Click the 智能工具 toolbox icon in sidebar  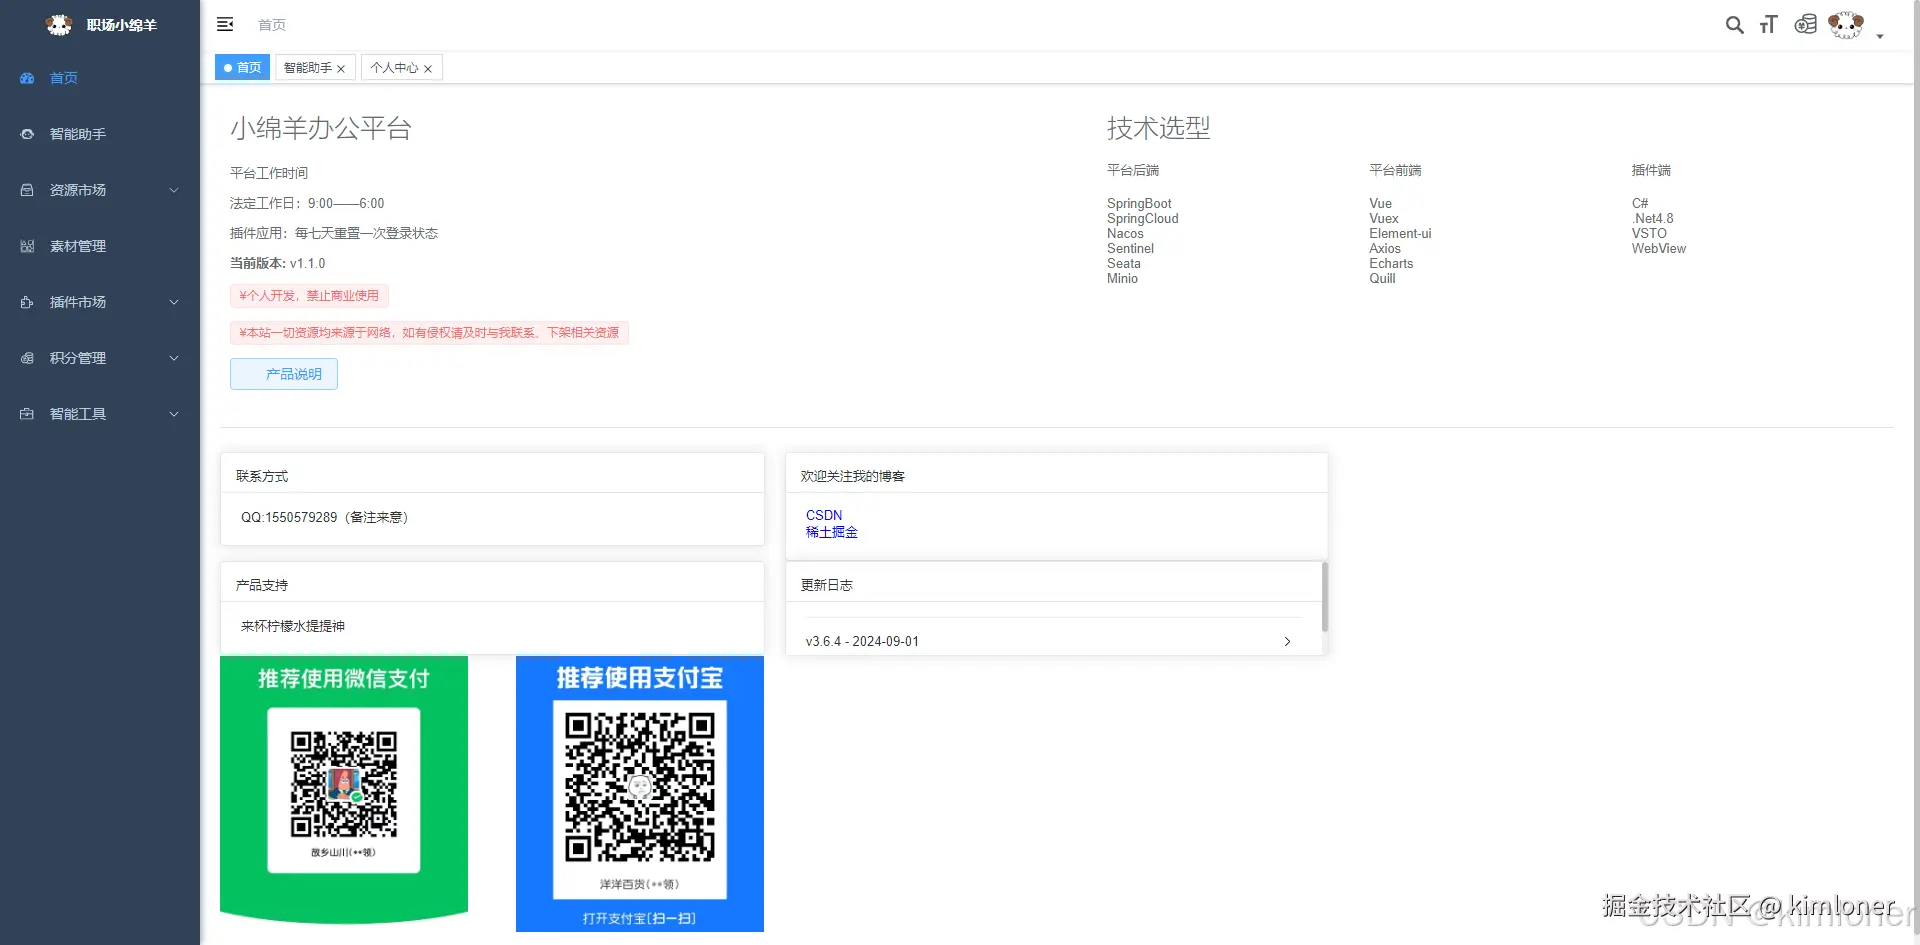pyautogui.click(x=27, y=414)
